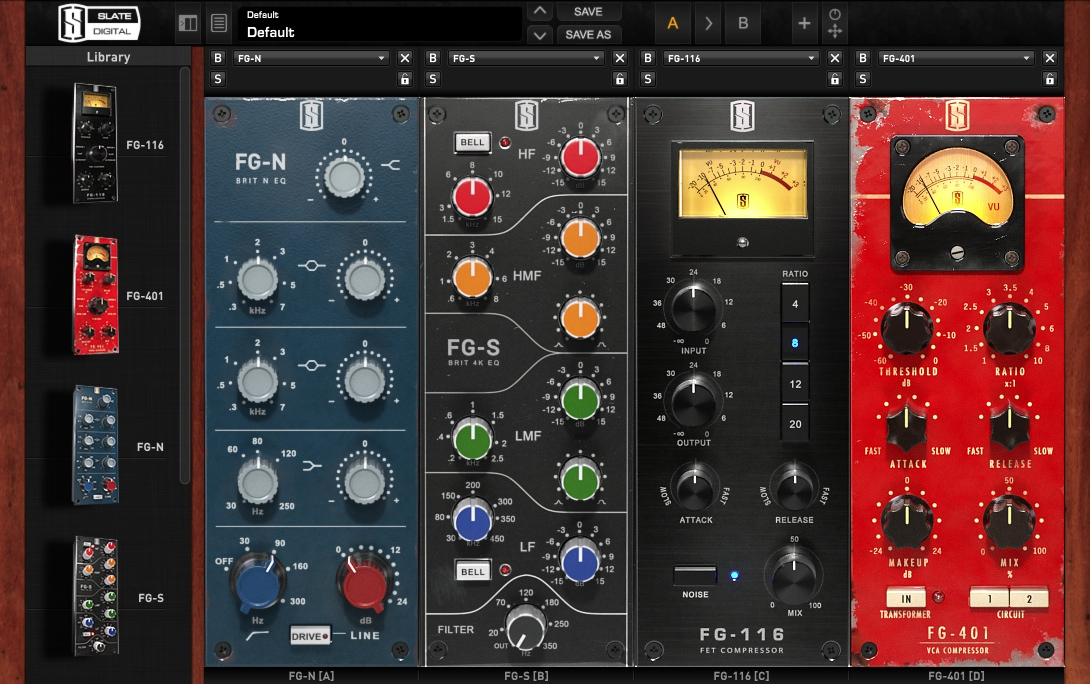Bypass the FG-N module with B
This screenshot has width=1090, height=684.
tap(218, 58)
